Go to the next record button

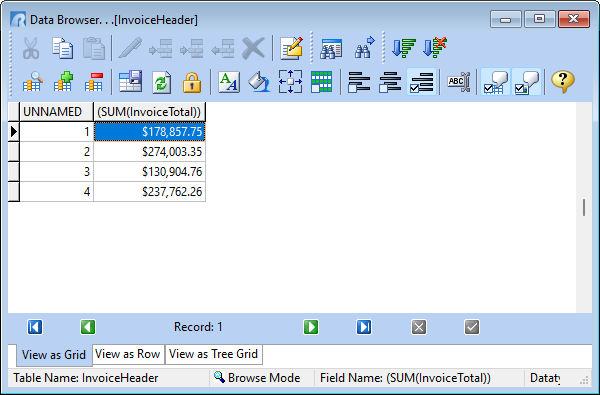pyautogui.click(x=311, y=327)
